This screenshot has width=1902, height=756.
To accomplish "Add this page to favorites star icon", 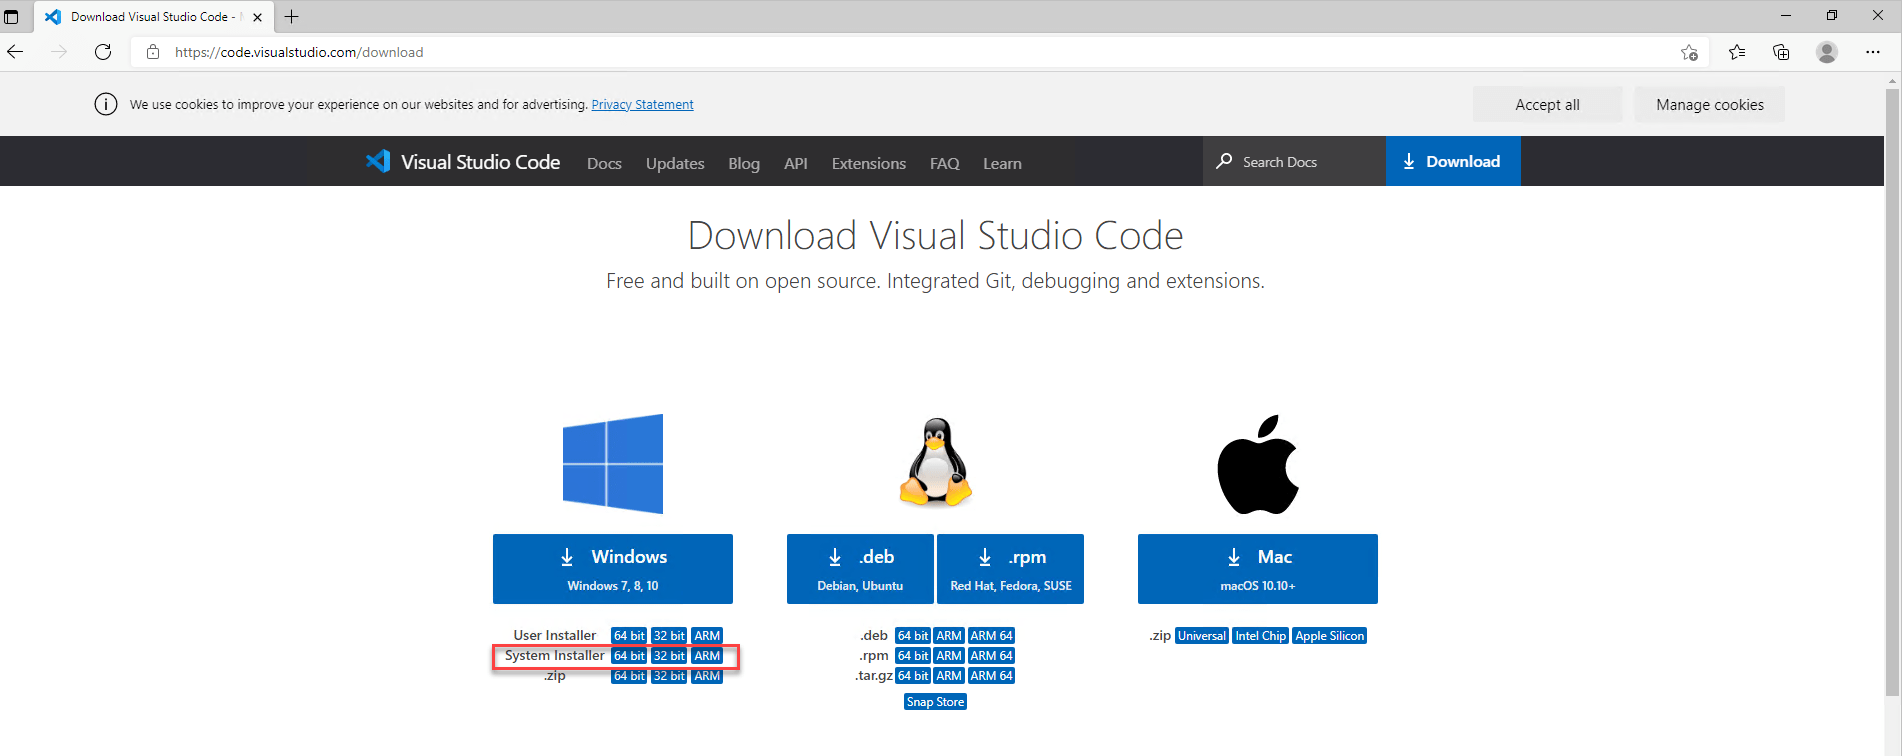I will 1689,52.
